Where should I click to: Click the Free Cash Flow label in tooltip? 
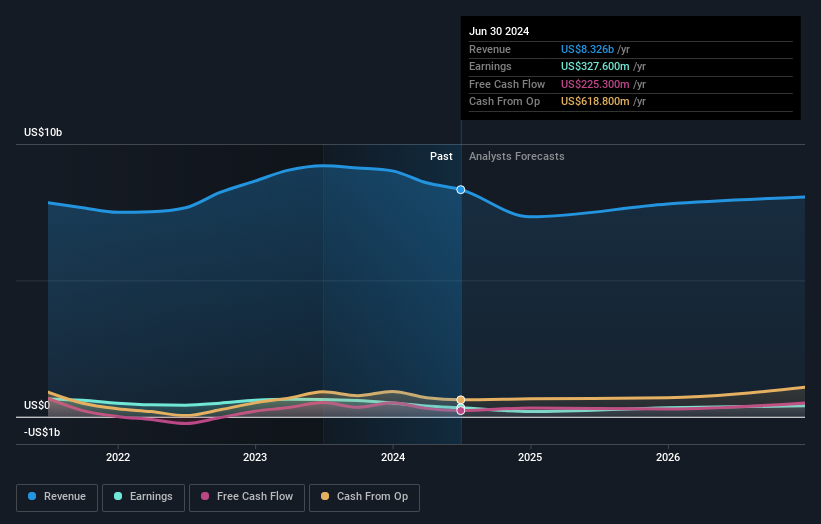coord(507,84)
